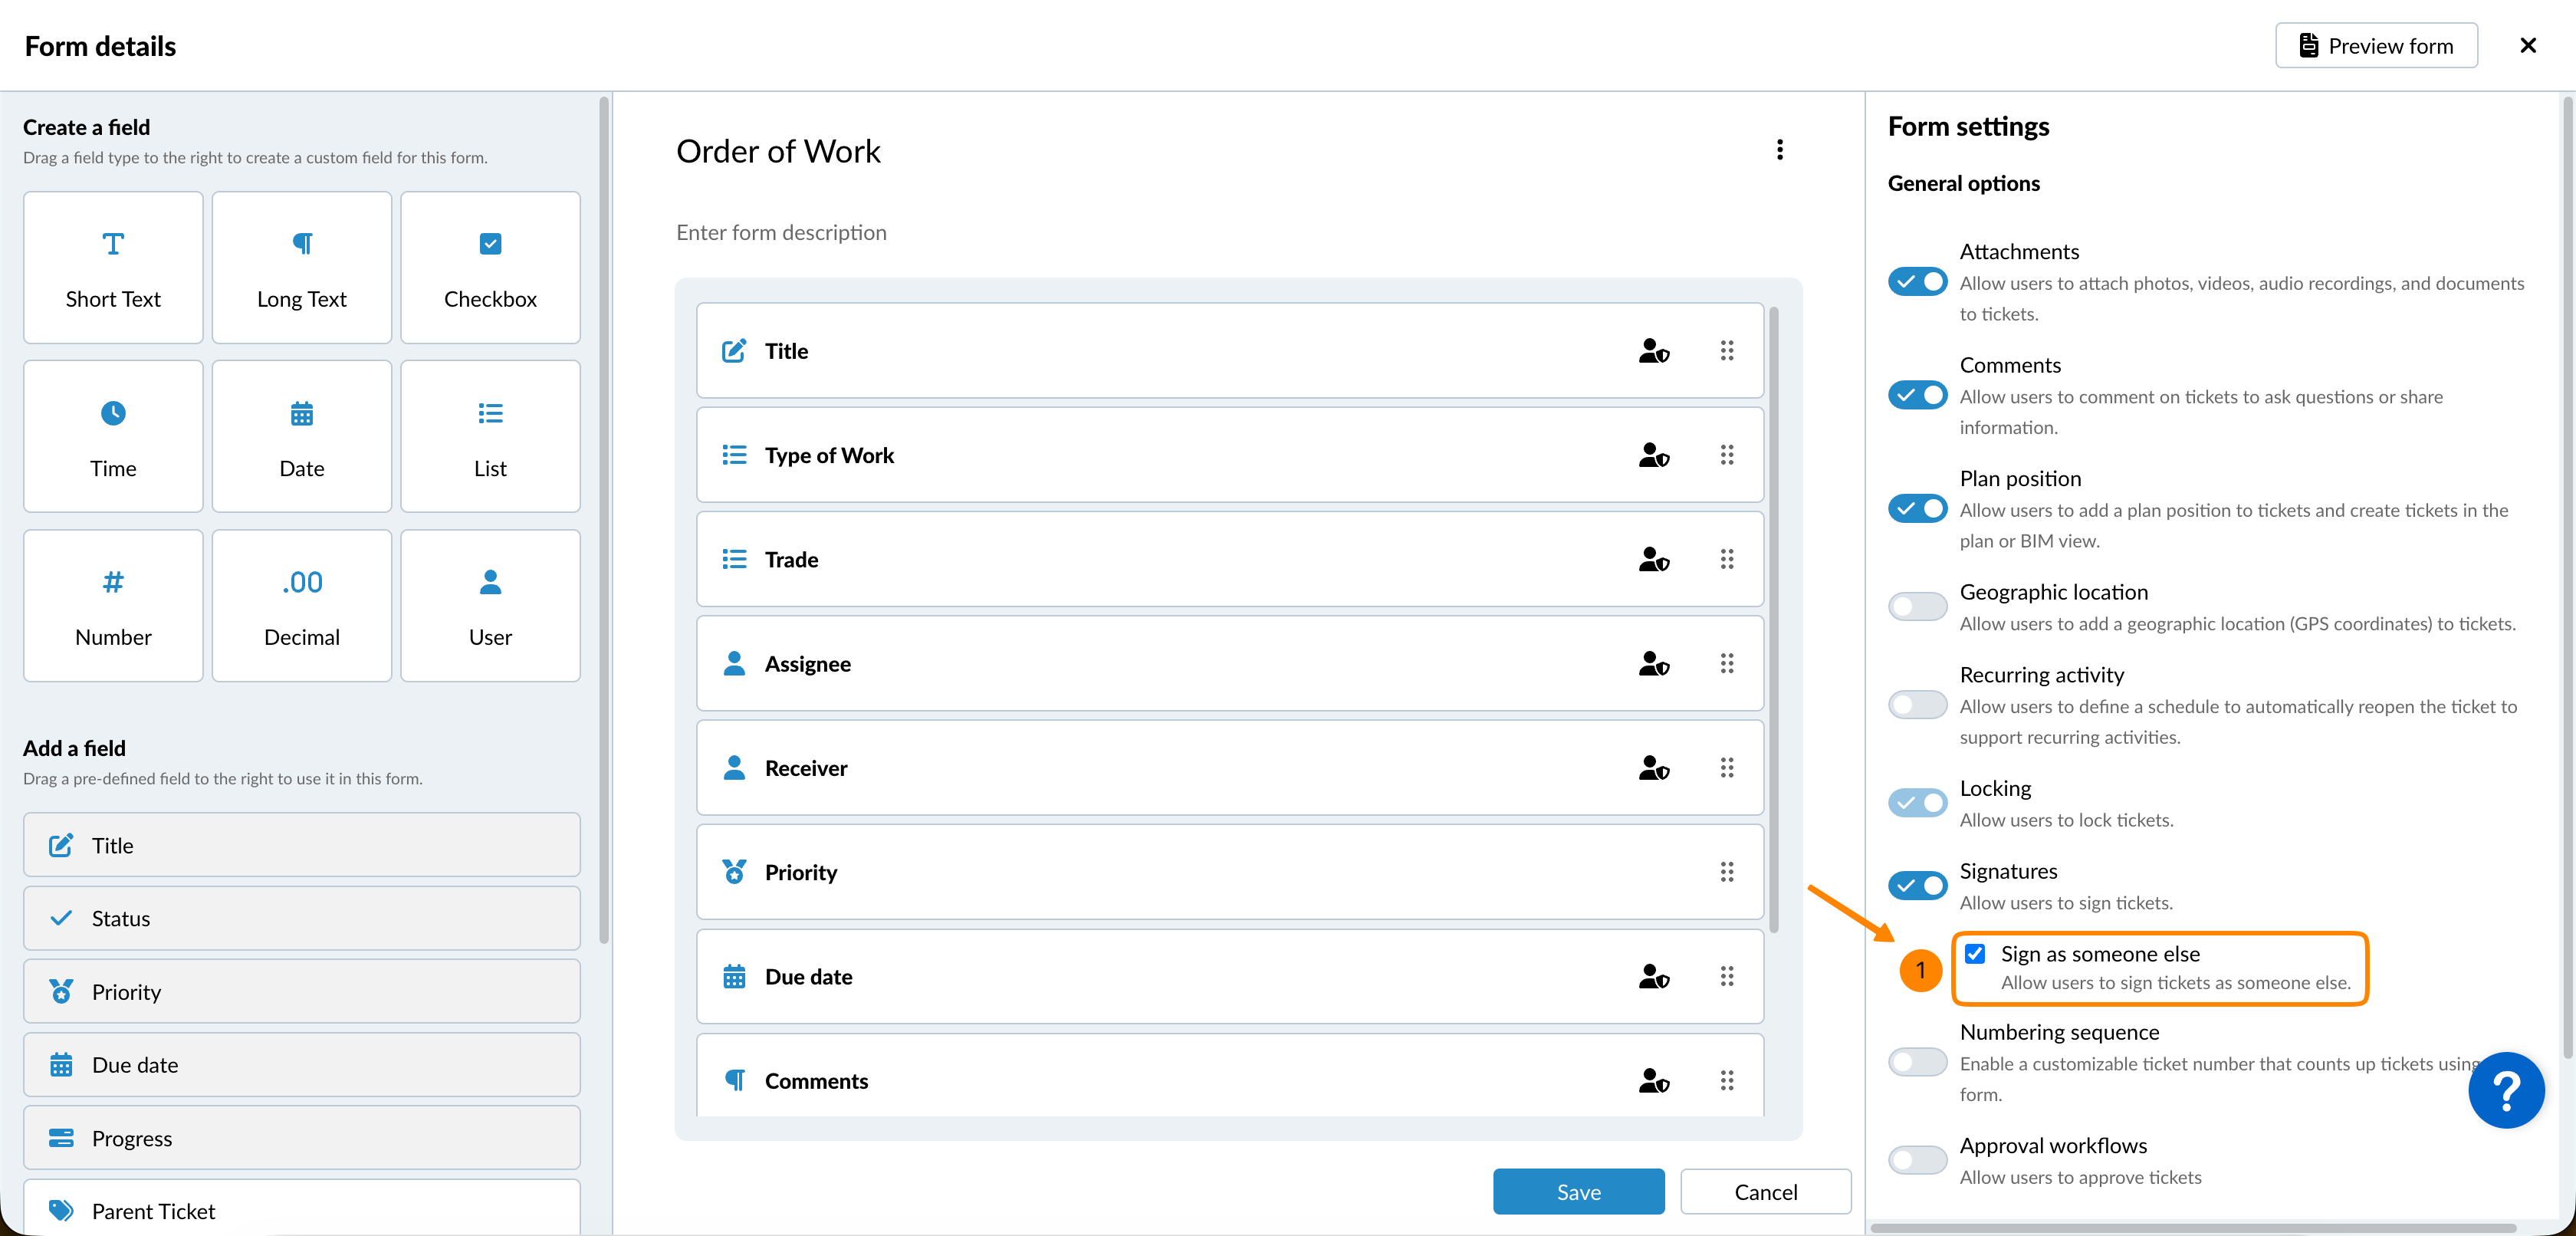This screenshot has height=1236, width=2576.
Task: Click the permissions icon on Due date
Action: coord(1653,977)
